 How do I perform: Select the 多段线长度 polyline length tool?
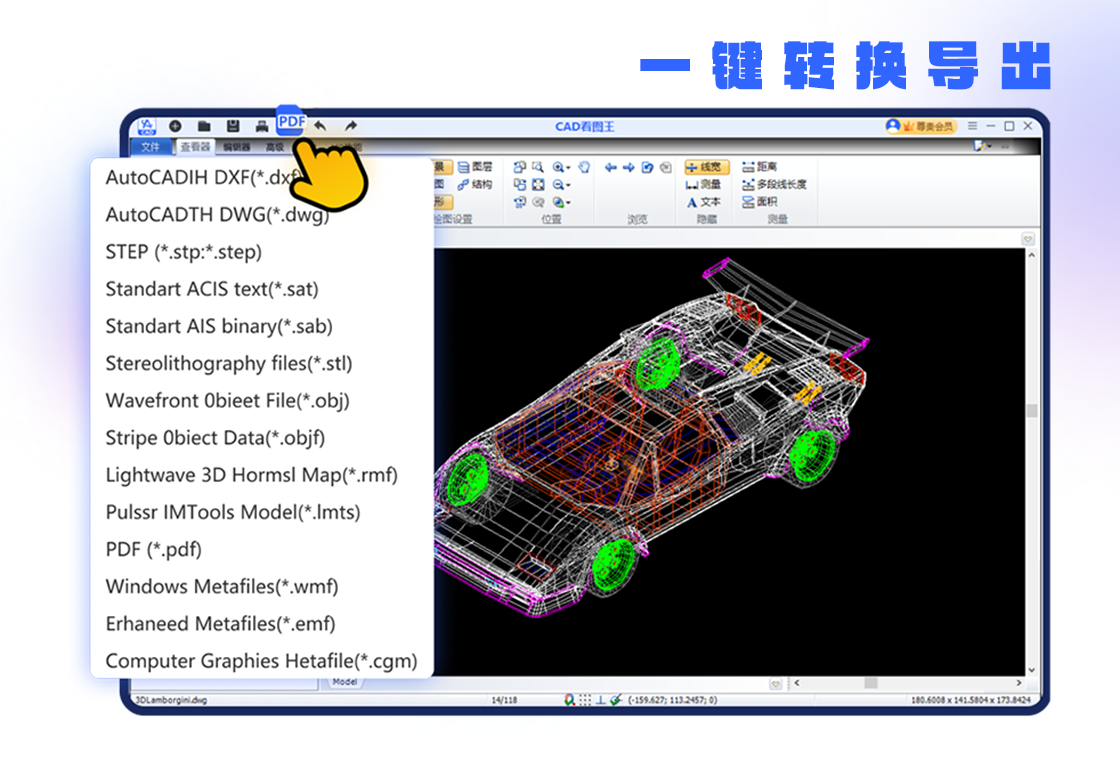[x=774, y=184]
